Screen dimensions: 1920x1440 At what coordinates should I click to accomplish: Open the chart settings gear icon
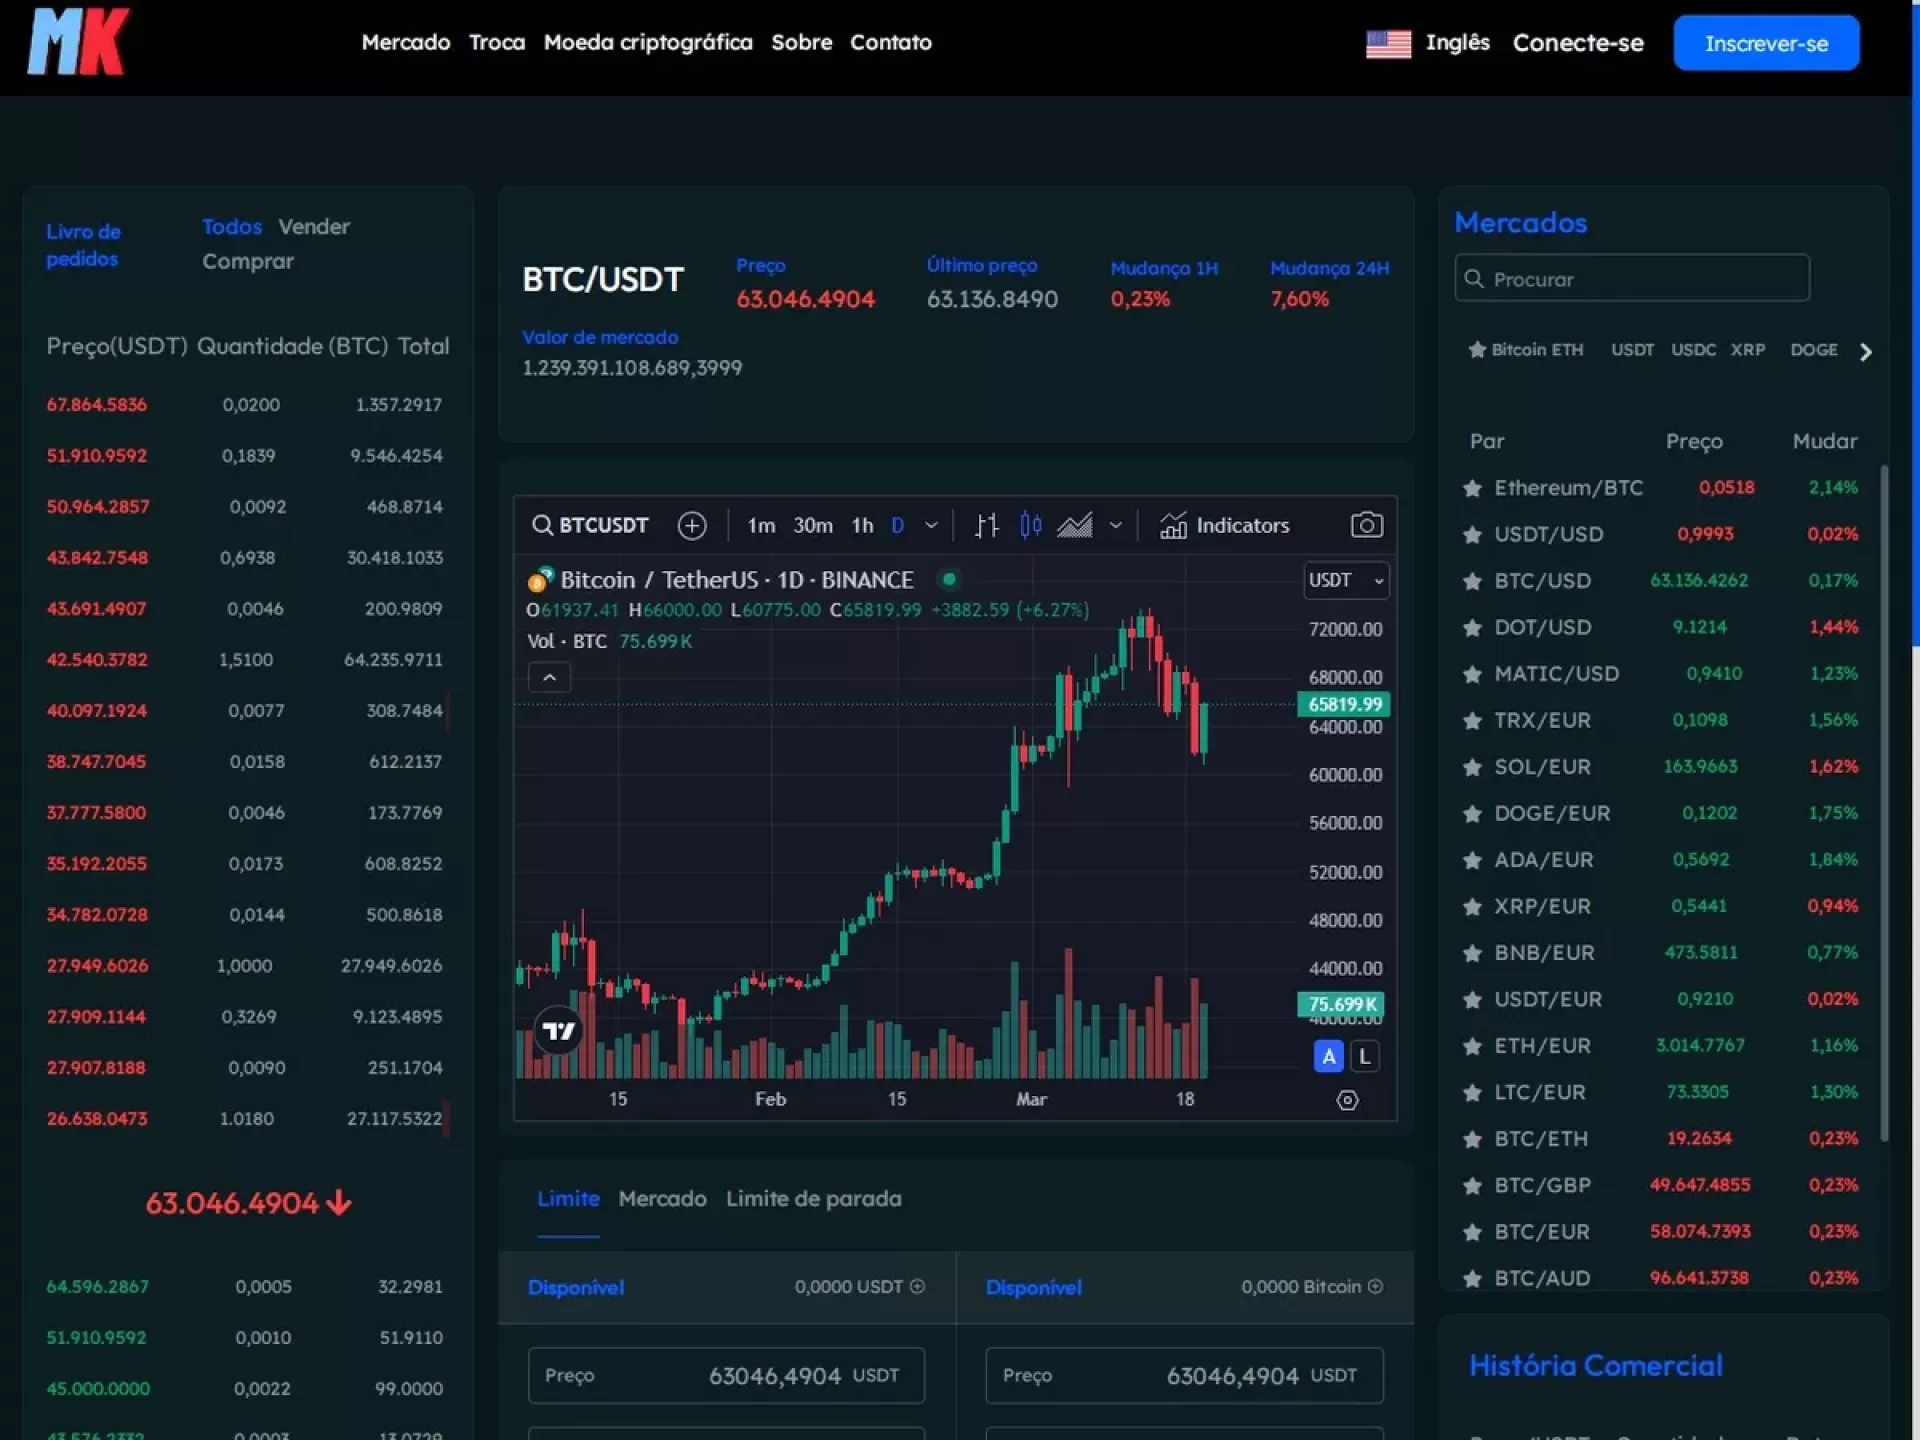pos(1347,1100)
